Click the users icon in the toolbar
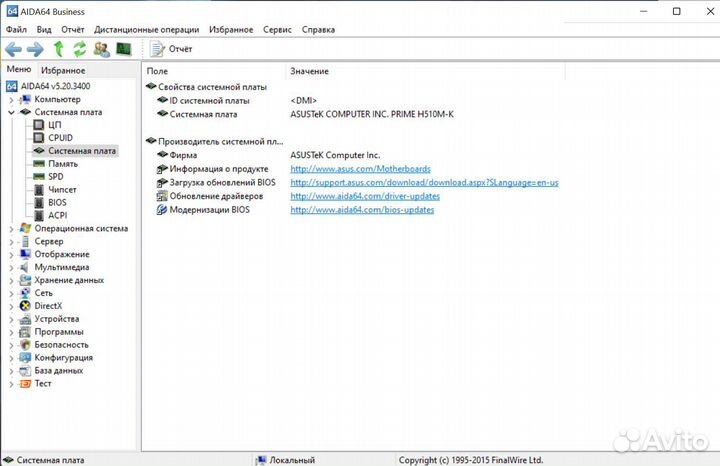The image size is (720, 466). 102,49
